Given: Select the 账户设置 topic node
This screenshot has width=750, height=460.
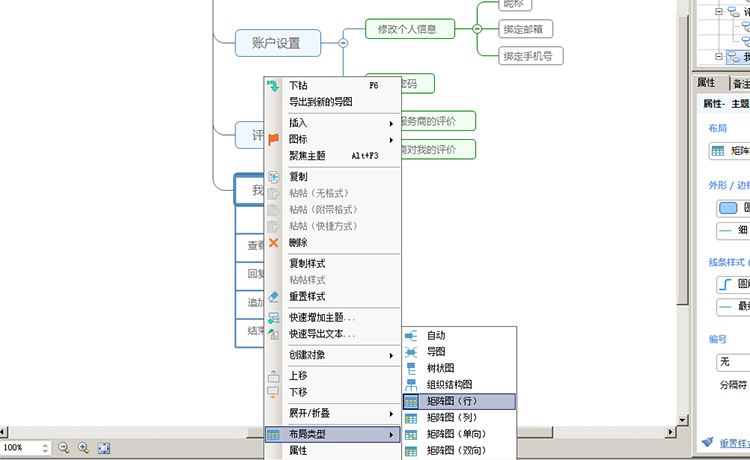Looking at the screenshot, I should coord(277,43).
